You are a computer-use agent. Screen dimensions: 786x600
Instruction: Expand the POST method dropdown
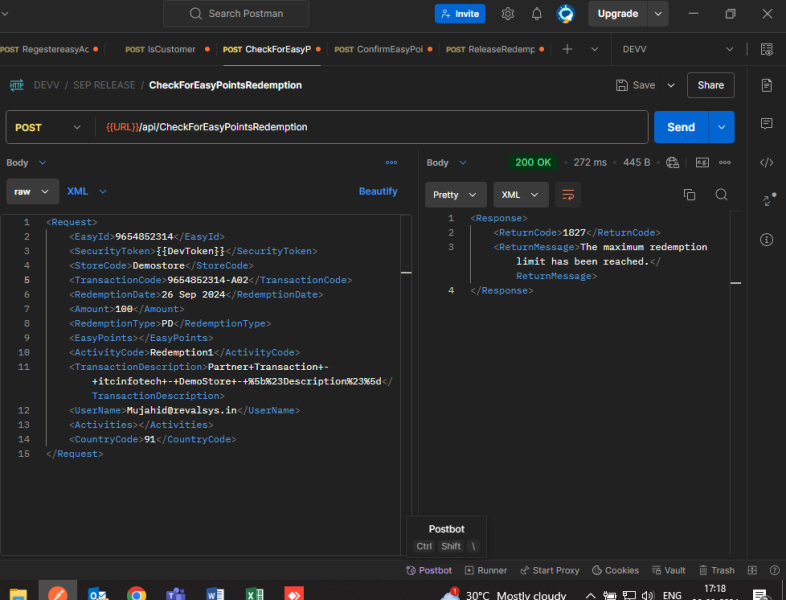[49, 128]
